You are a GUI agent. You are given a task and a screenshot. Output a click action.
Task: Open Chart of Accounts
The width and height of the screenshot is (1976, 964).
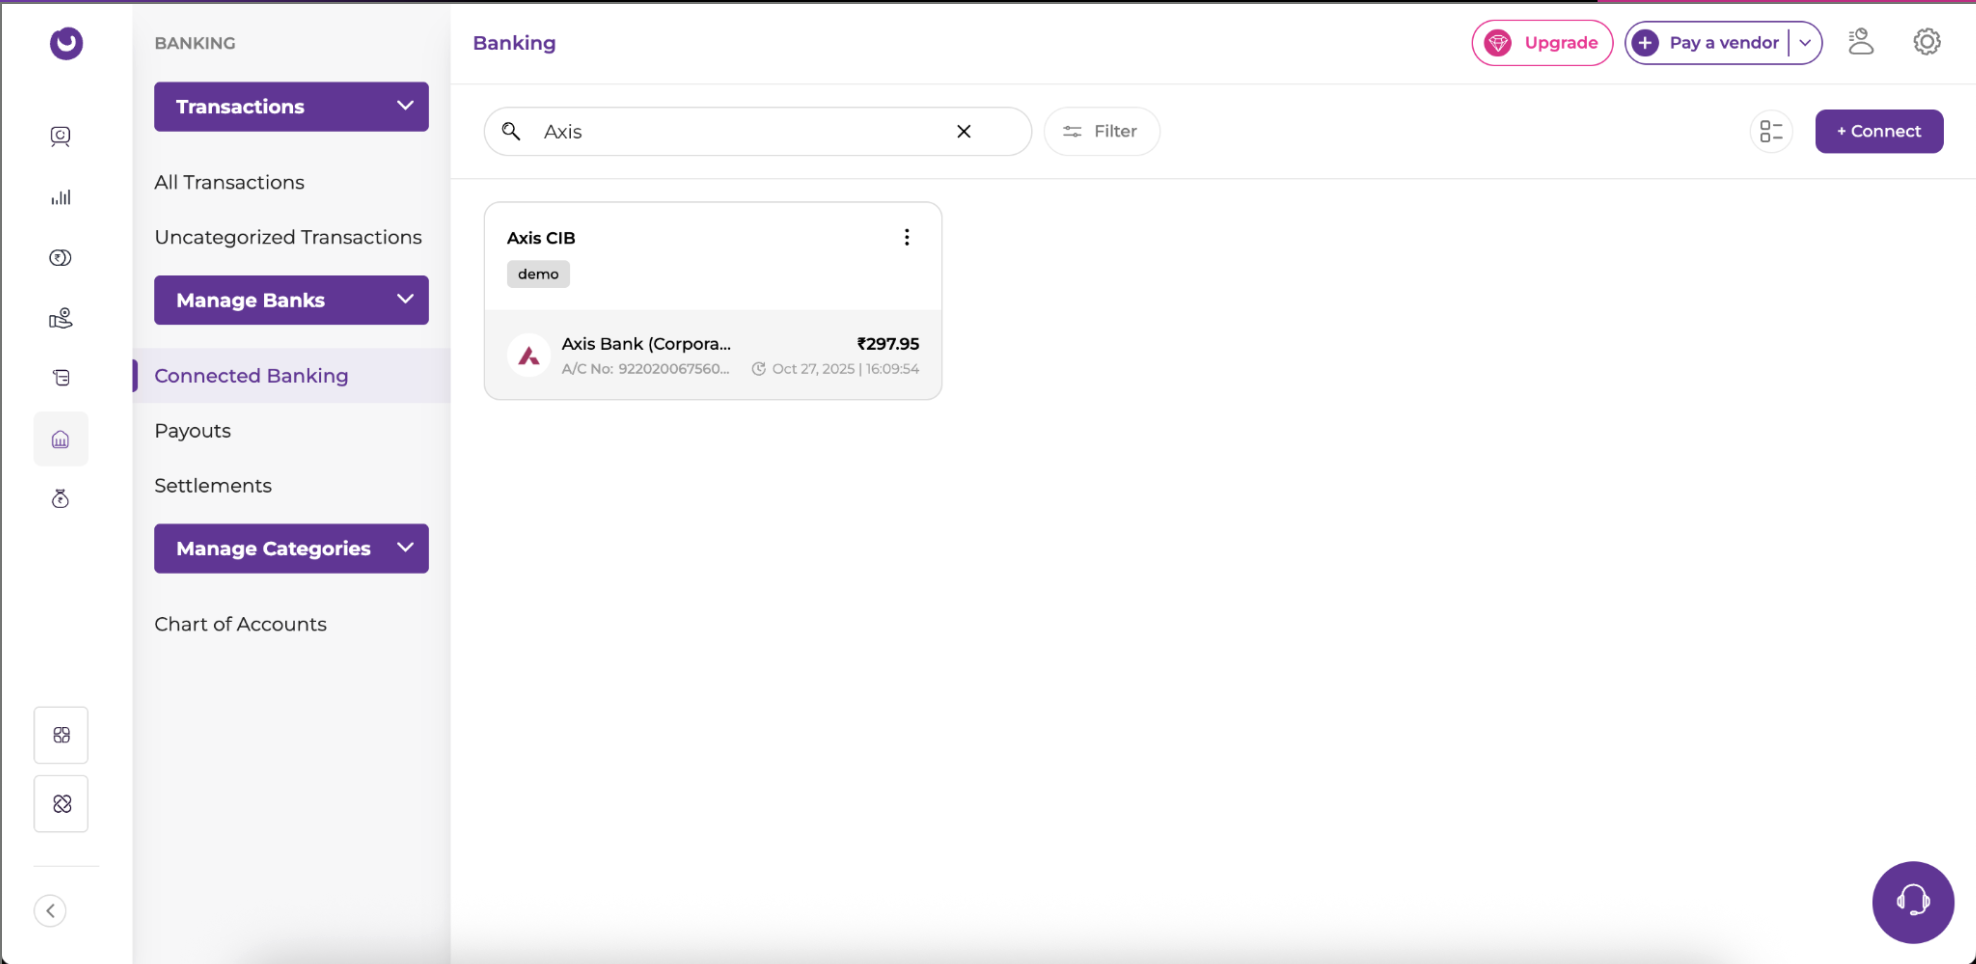click(240, 624)
